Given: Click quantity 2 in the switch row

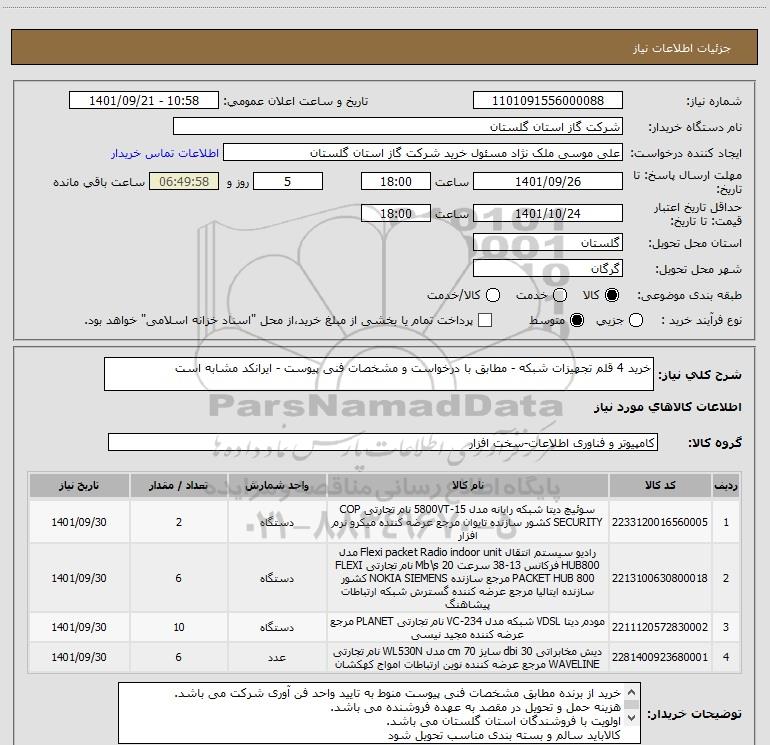Looking at the screenshot, I should (x=179, y=522).
